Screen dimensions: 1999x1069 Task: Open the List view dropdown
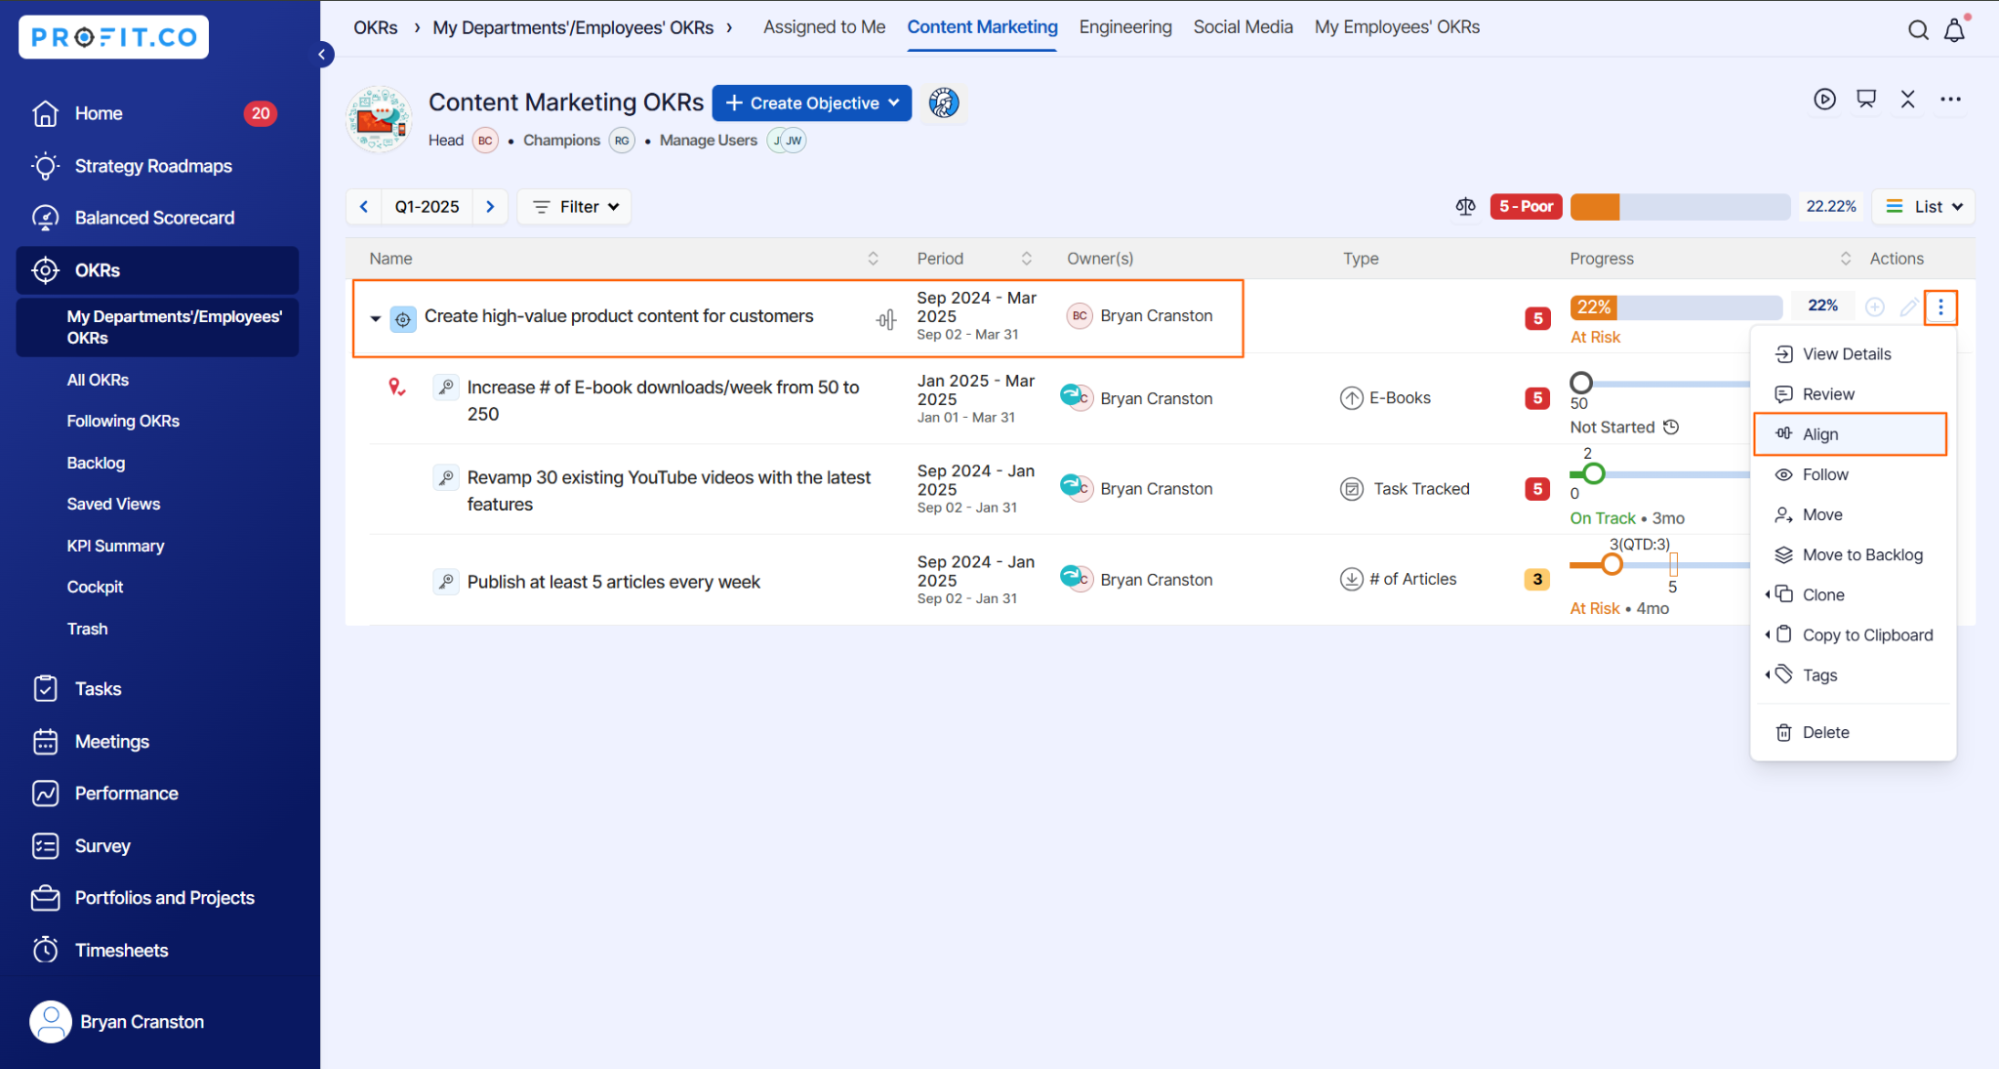(1923, 207)
